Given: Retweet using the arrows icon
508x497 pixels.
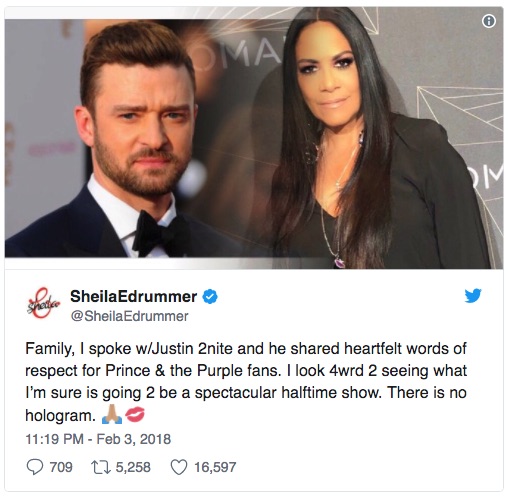Looking at the screenshot, I should [x=100, y=467].
